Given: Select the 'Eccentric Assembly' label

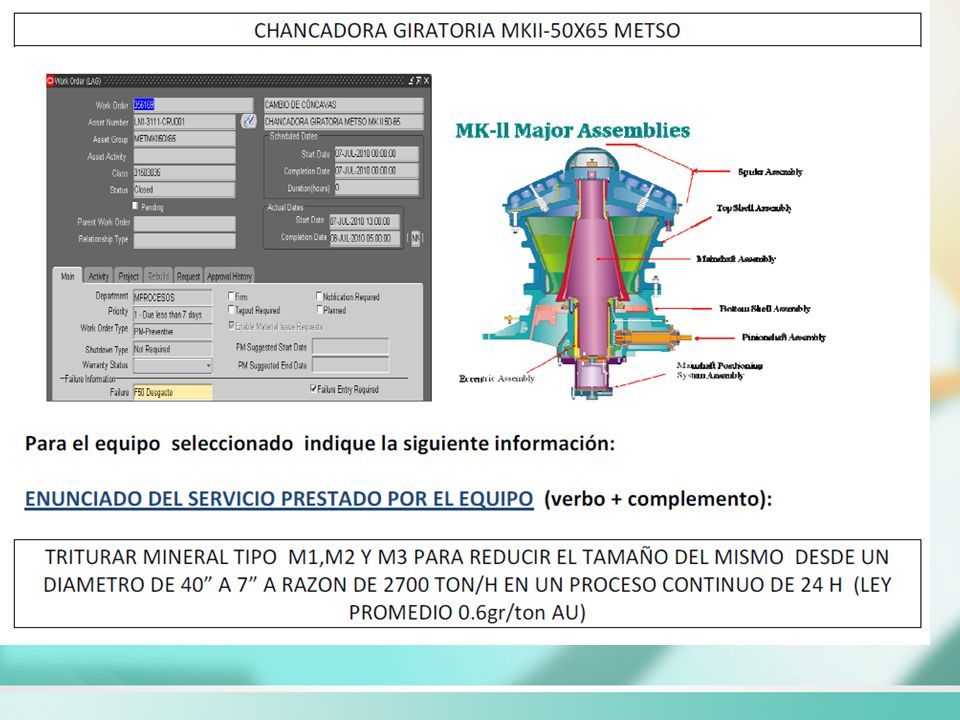Looking at the screenshot, I should (497, 378).
